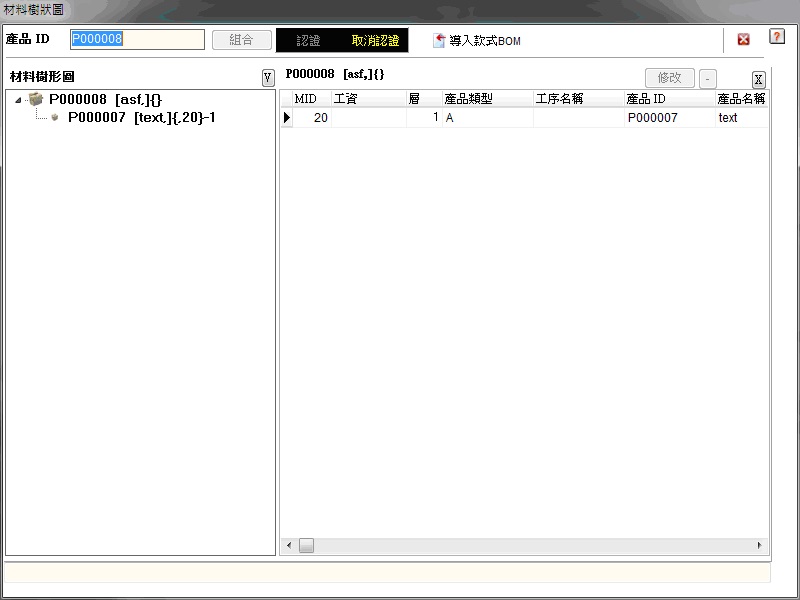Select P000008 [asf,]{} tree item
This screenshot has height=600, width=800.
click(106, 99)
